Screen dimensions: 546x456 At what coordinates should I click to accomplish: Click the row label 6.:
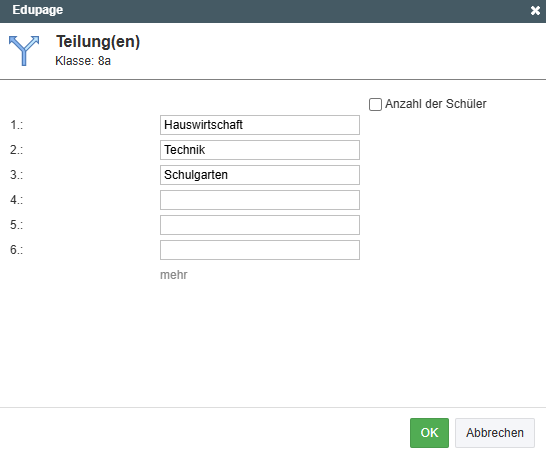coord(16,250)
